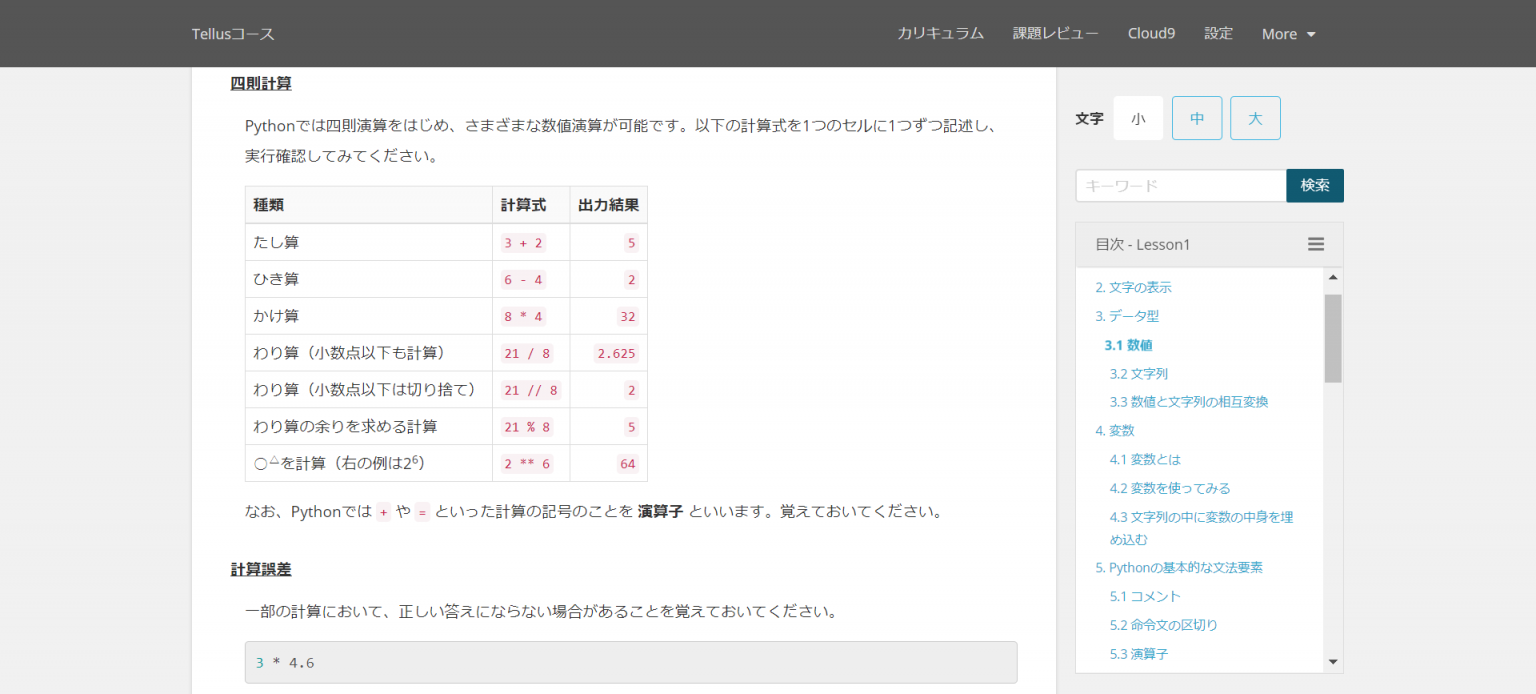Click the 3 * 4.6 code block
Screen dimensions: 1536x694
pyautogui.click(x=631, y=662)
